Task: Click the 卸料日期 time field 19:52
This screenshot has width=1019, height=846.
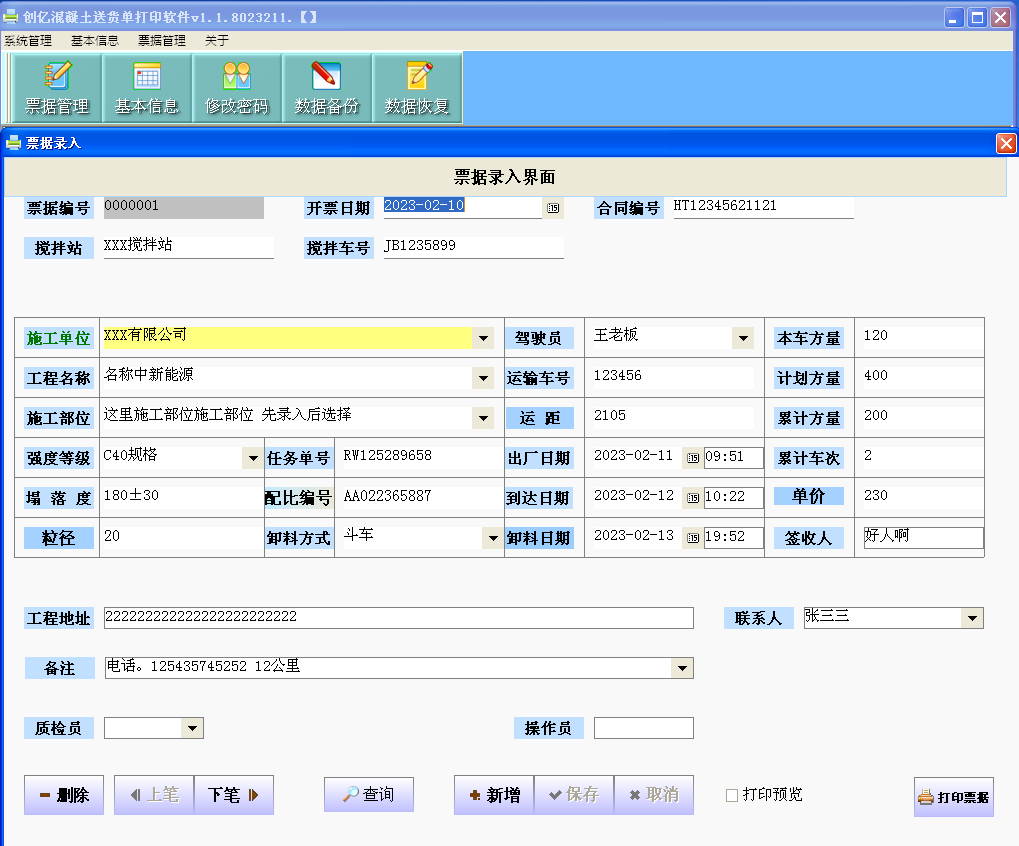Action: pyautogui.click(x=733, y=538)
